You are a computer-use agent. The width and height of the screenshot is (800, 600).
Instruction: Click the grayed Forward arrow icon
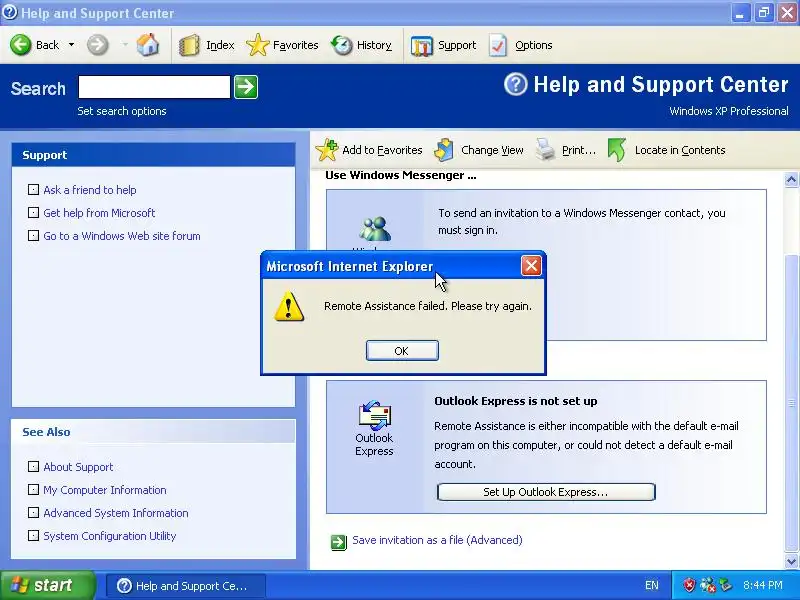97,45
